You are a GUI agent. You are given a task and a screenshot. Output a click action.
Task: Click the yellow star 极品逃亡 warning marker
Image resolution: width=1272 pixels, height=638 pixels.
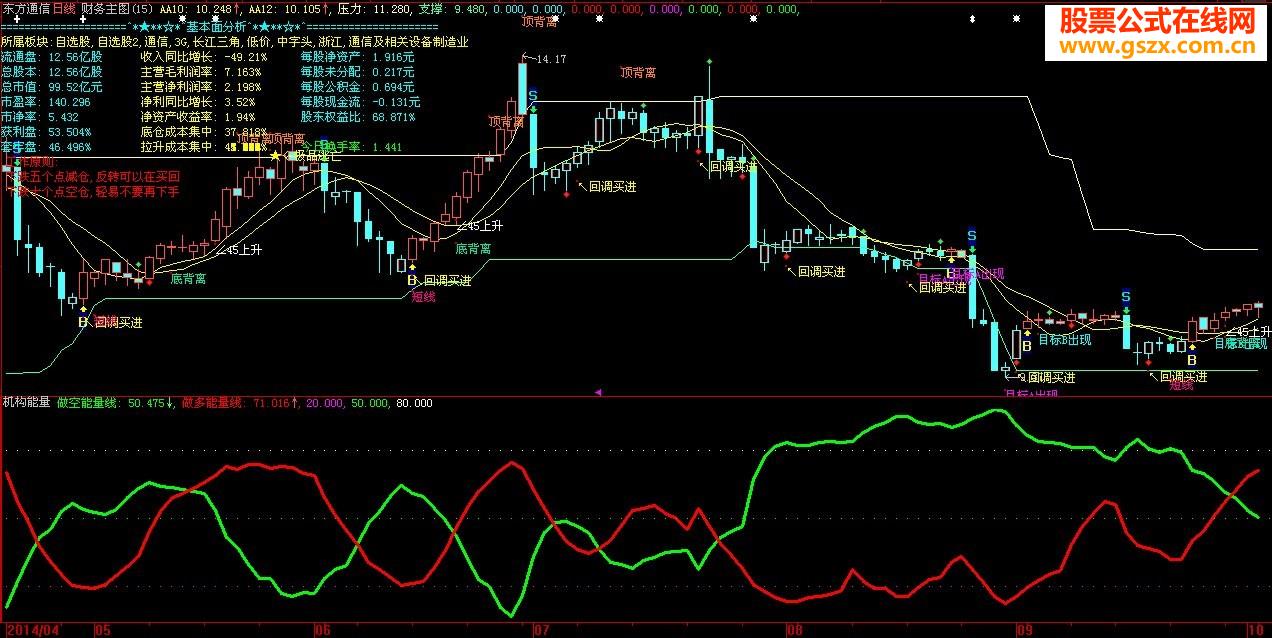[276, 156]
